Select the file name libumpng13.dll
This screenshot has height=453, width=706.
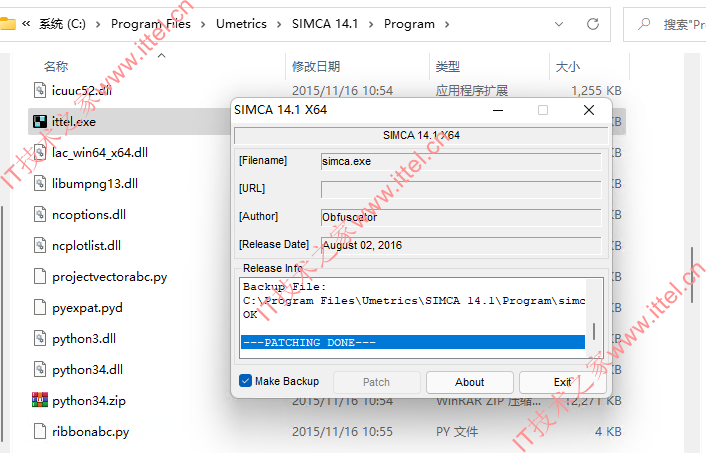pyautogui.click(x=95, y=184)
